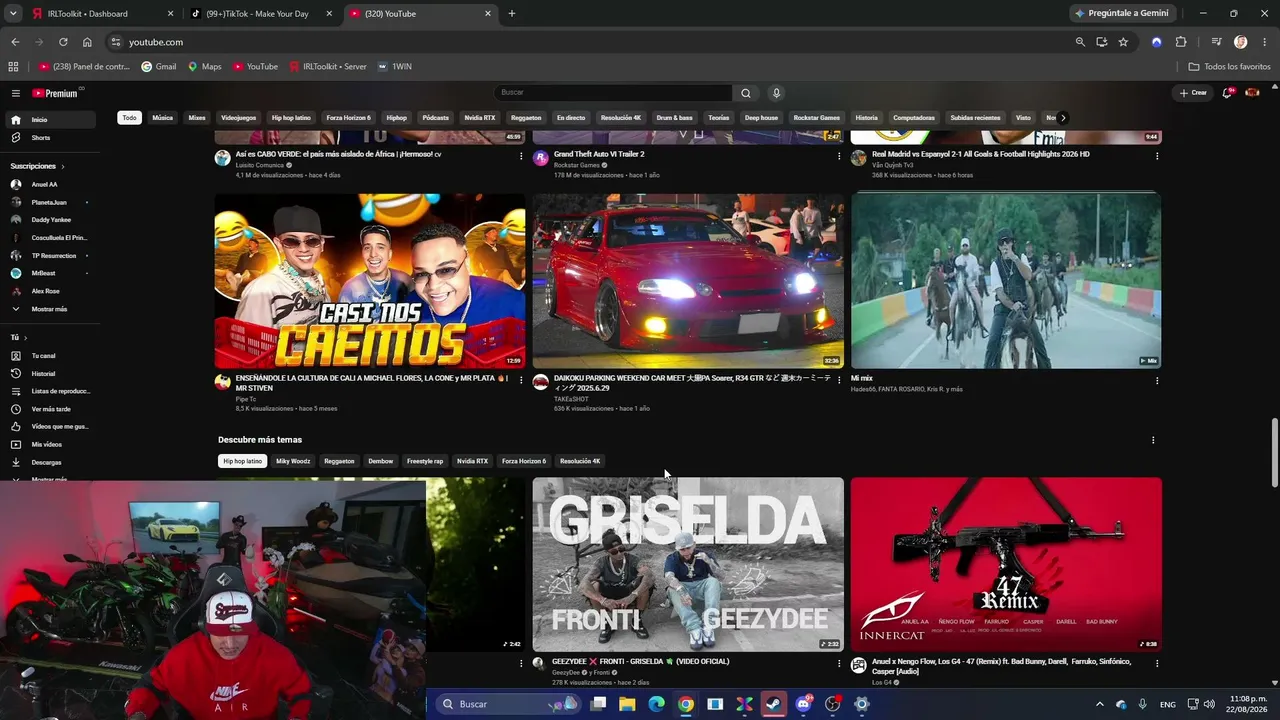Open options for Grand Theft Auto VI Trailer 2
Image resolution: width=1280 pixels, height=720 pixels.
(x=839, y=156)
